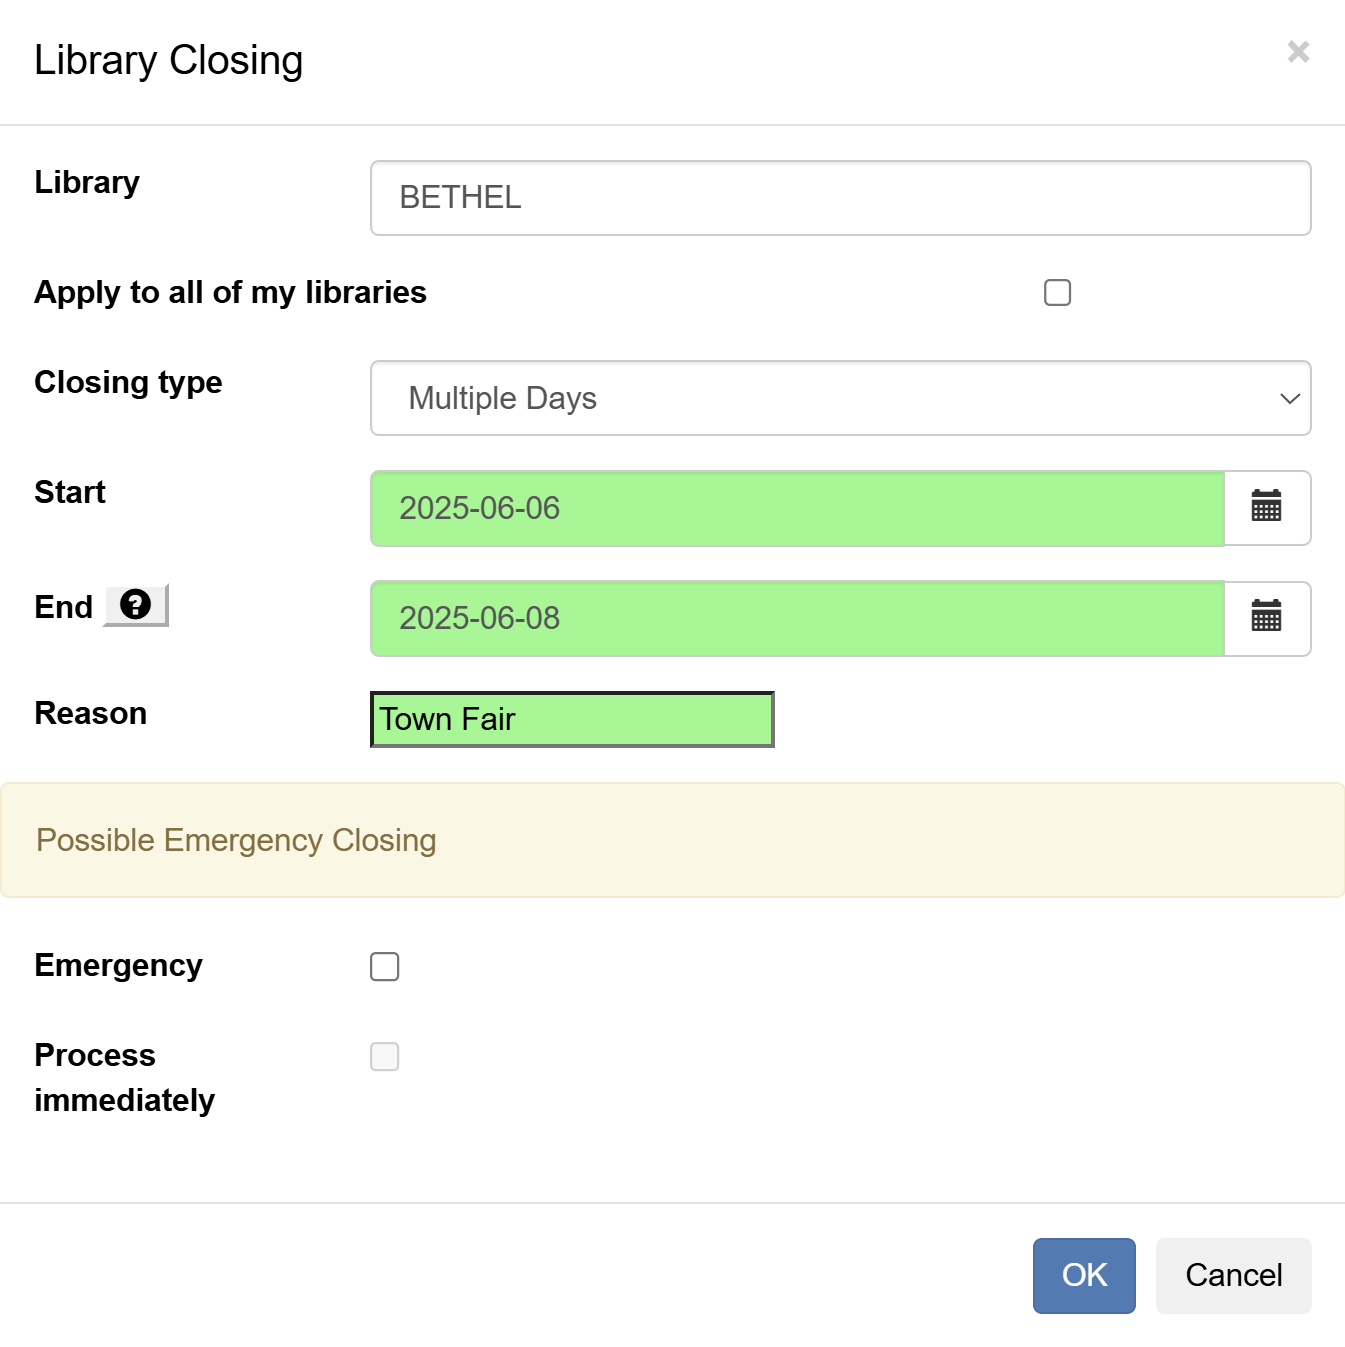Click the help icon next to End

pos(135,604)
